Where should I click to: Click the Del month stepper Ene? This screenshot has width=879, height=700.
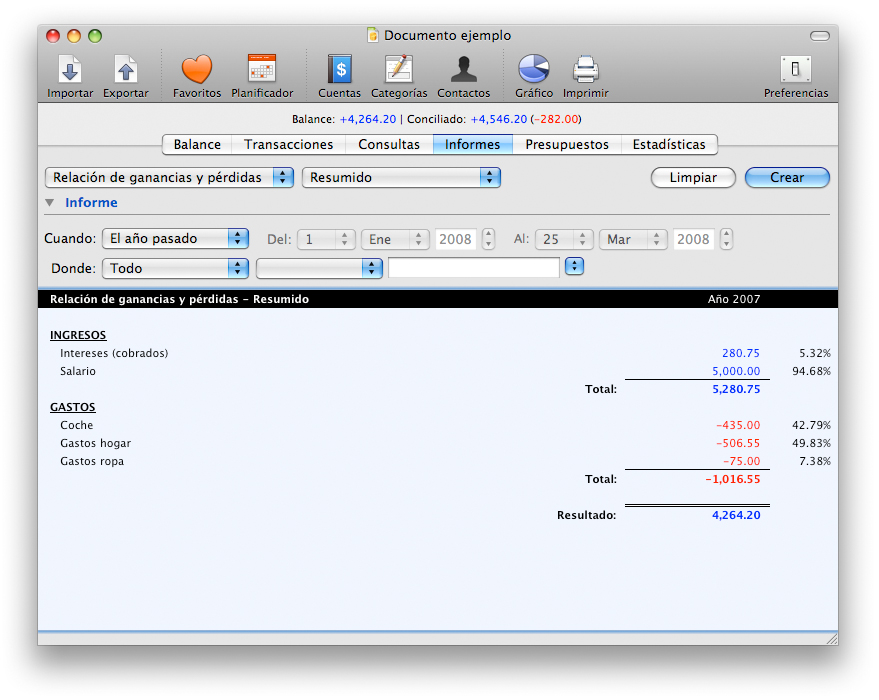395,239
